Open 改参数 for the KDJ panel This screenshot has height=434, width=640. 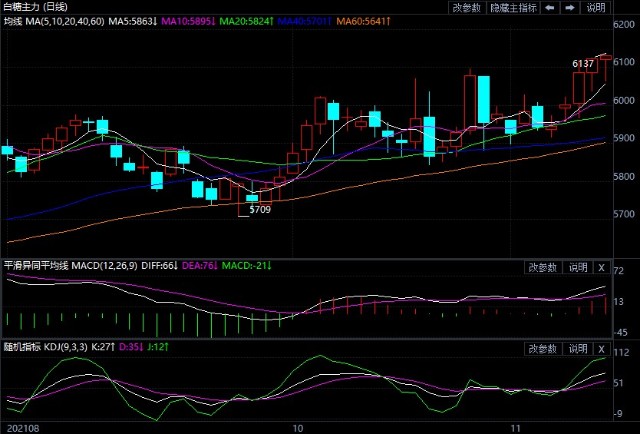click(x=541, y=348)
